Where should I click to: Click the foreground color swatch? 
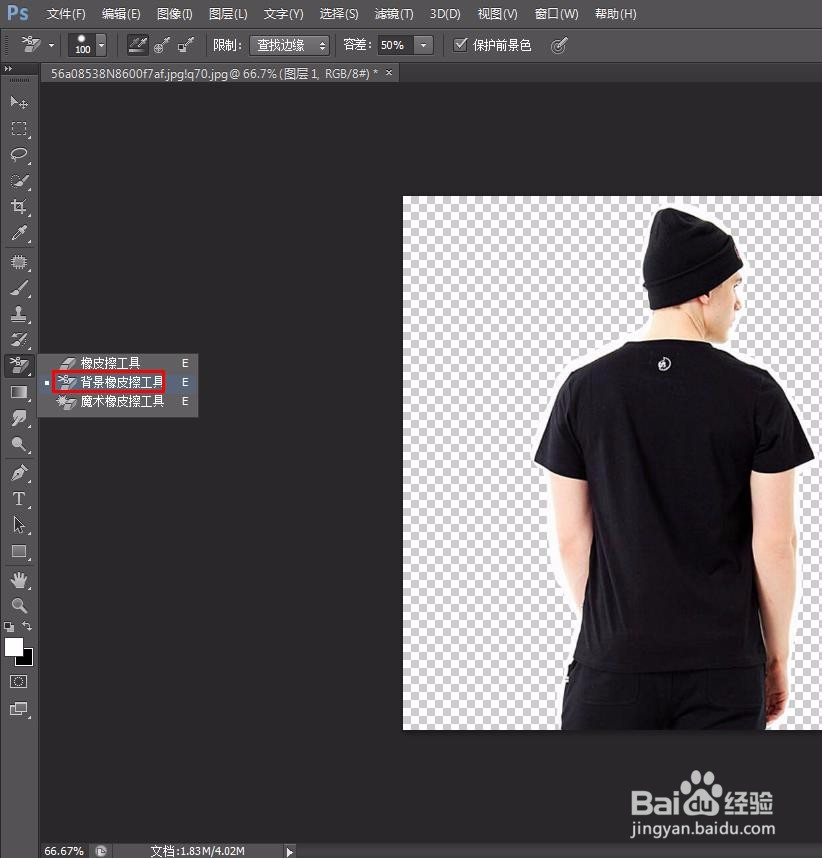click(x=14, y=646)
